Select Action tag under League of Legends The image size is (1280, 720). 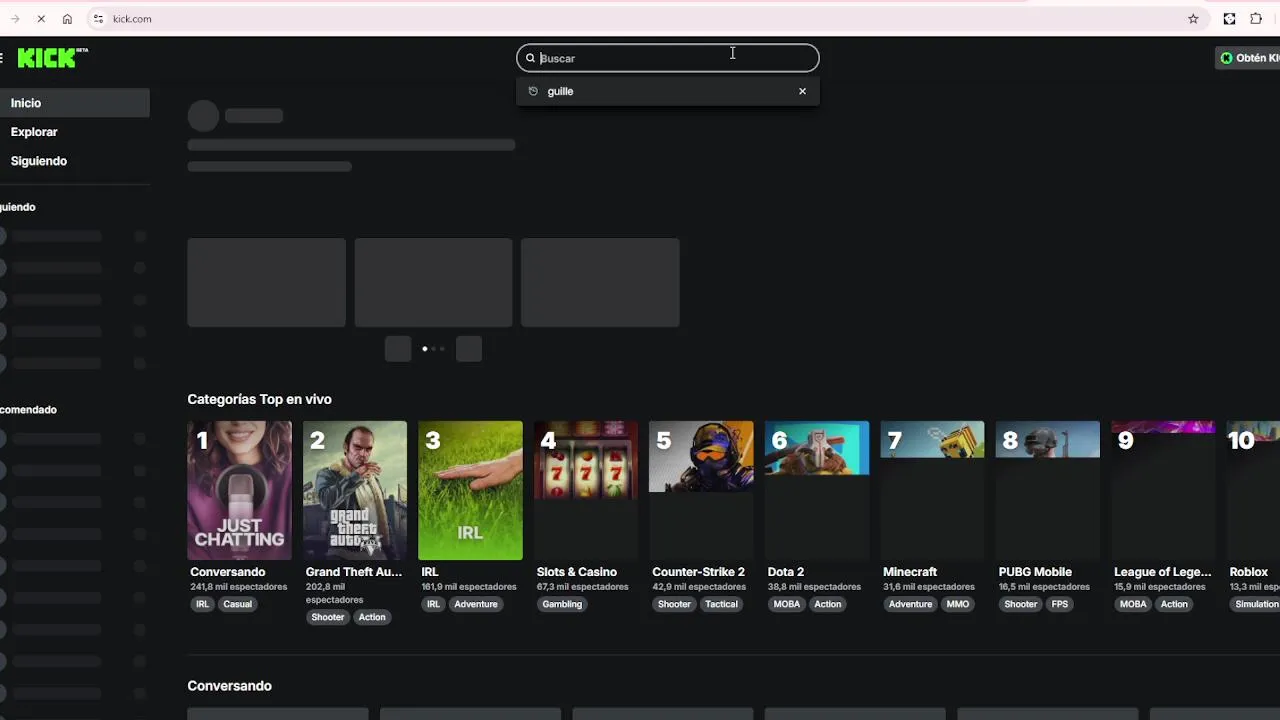point(1174,604)
